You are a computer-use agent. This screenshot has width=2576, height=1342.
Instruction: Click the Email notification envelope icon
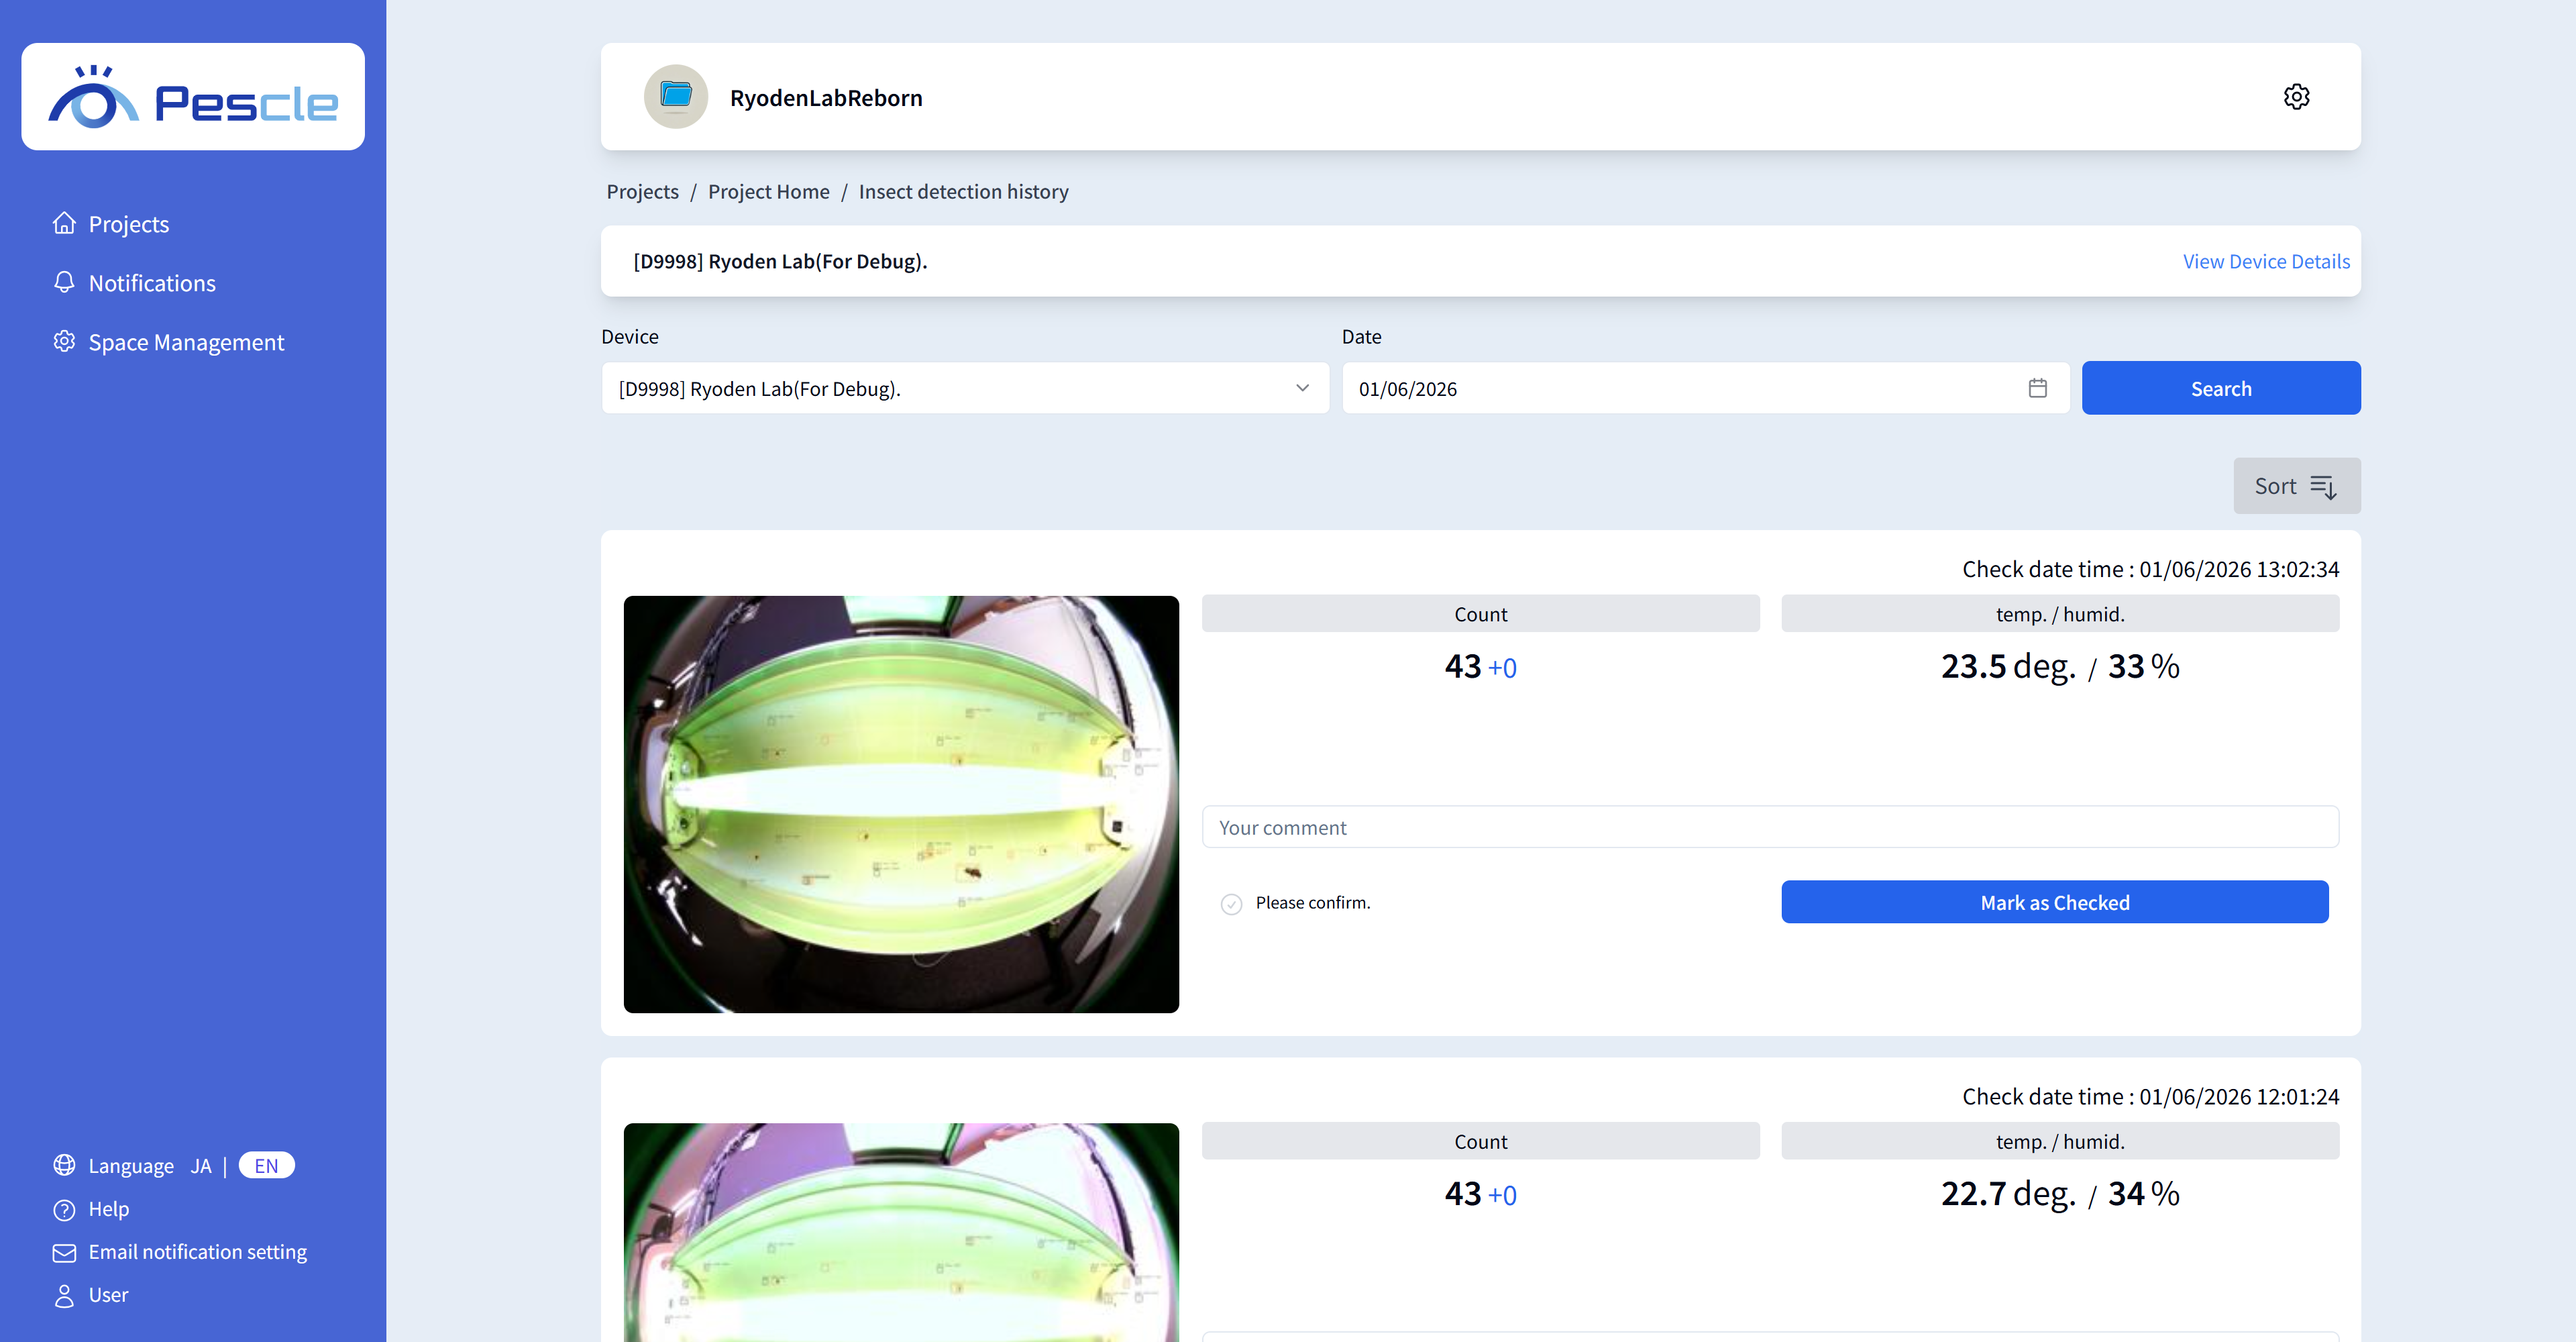[64, 1253]
